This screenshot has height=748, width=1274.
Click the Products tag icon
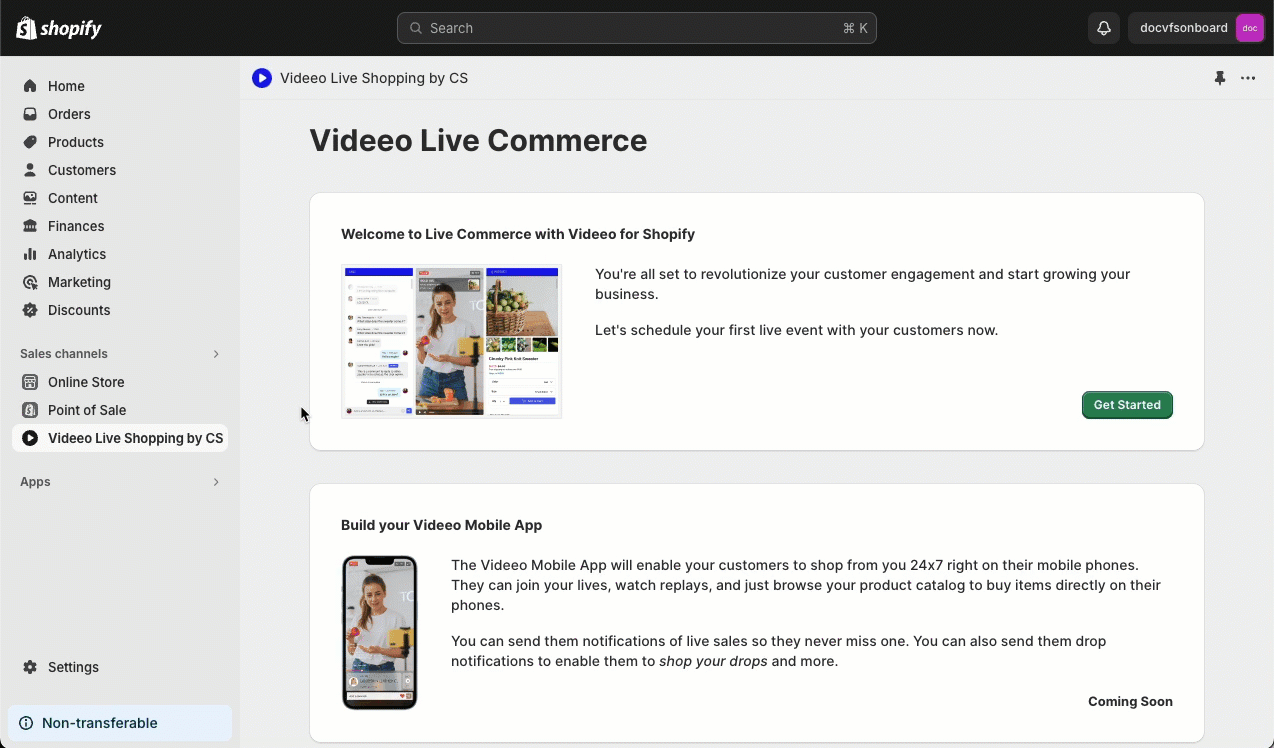30,142
